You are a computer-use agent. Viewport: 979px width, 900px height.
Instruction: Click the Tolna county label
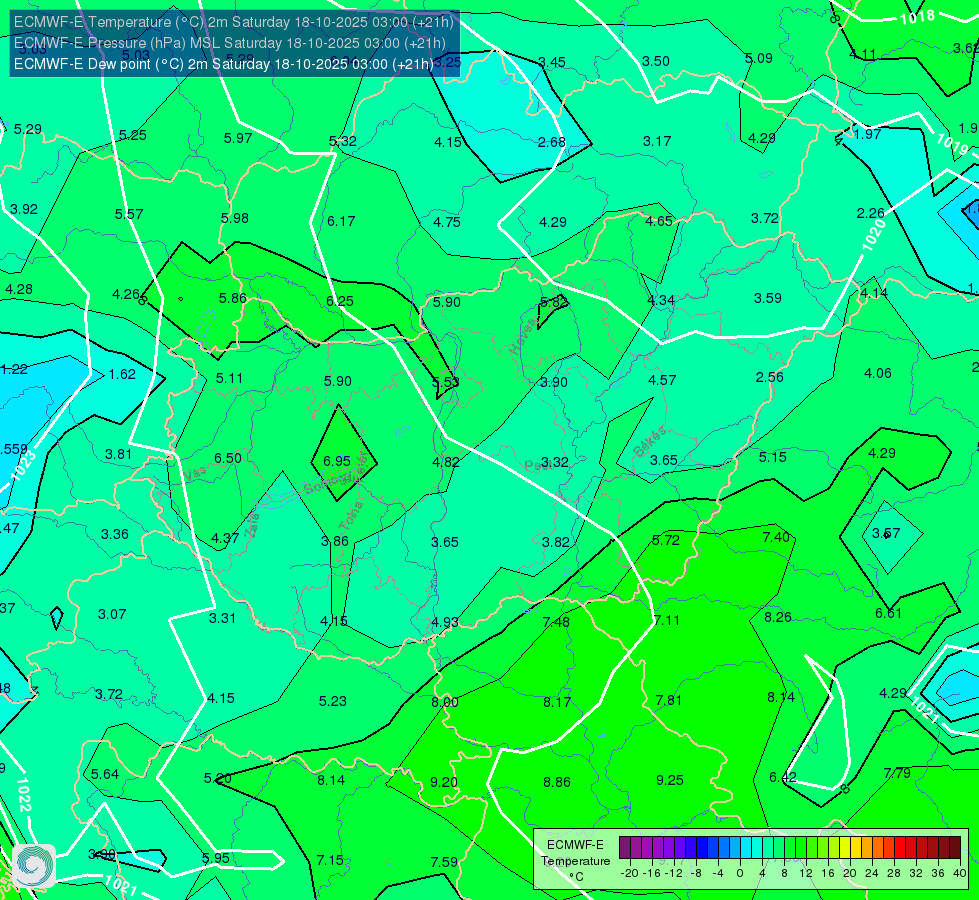click(x=350, y=515)
